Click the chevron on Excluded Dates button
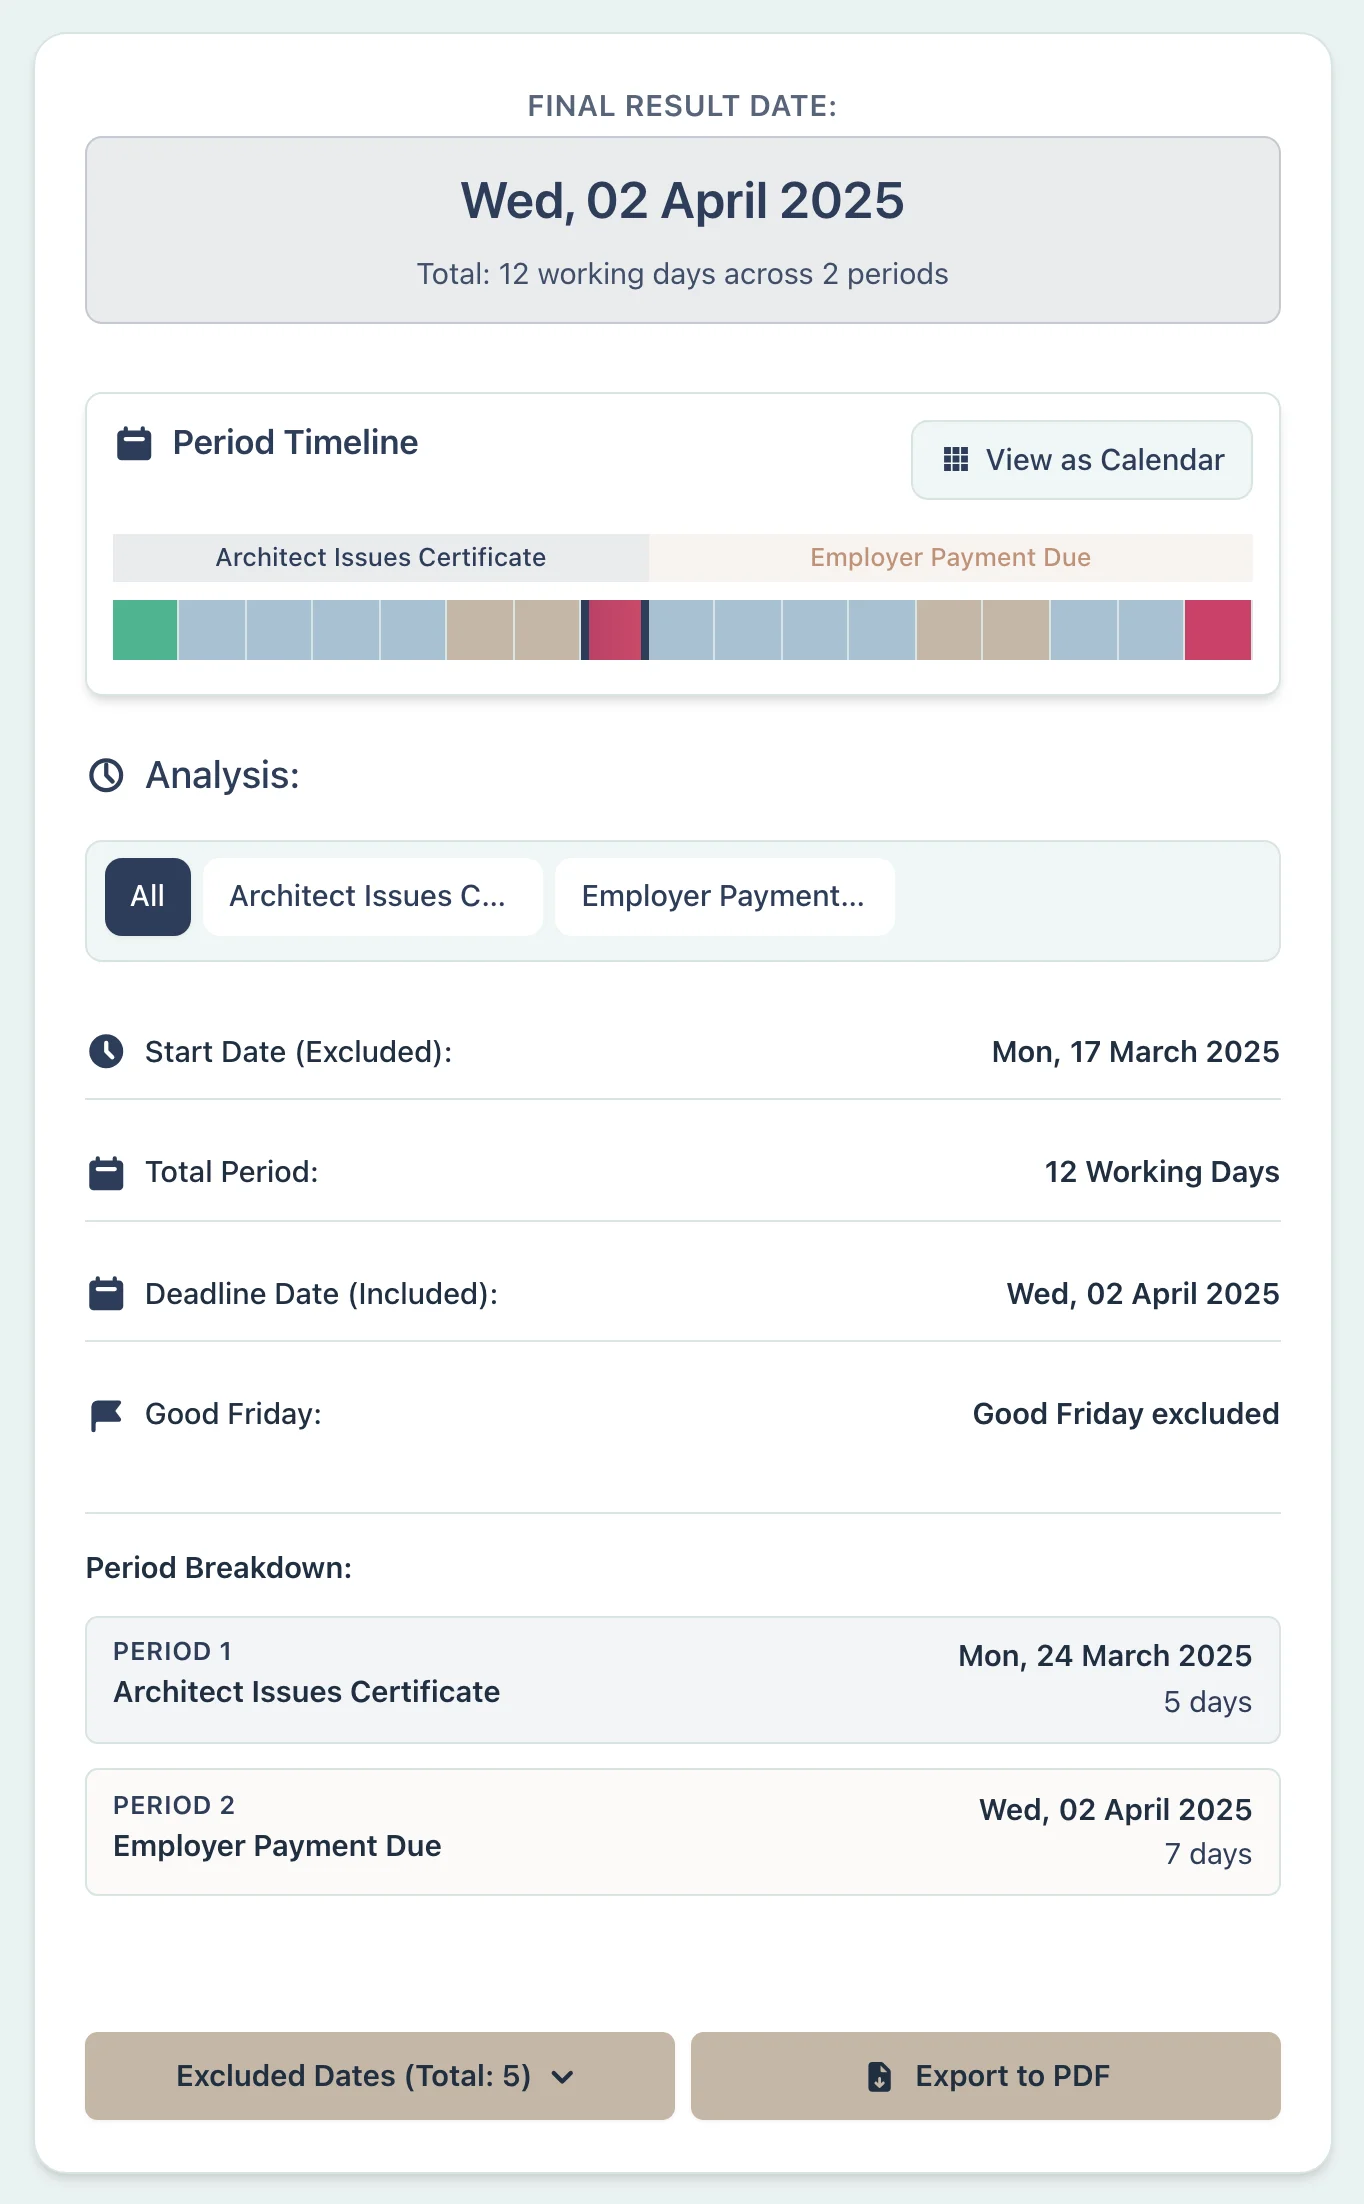The height and width of the screenshot is (2204, 1364). coord(563,2077)
